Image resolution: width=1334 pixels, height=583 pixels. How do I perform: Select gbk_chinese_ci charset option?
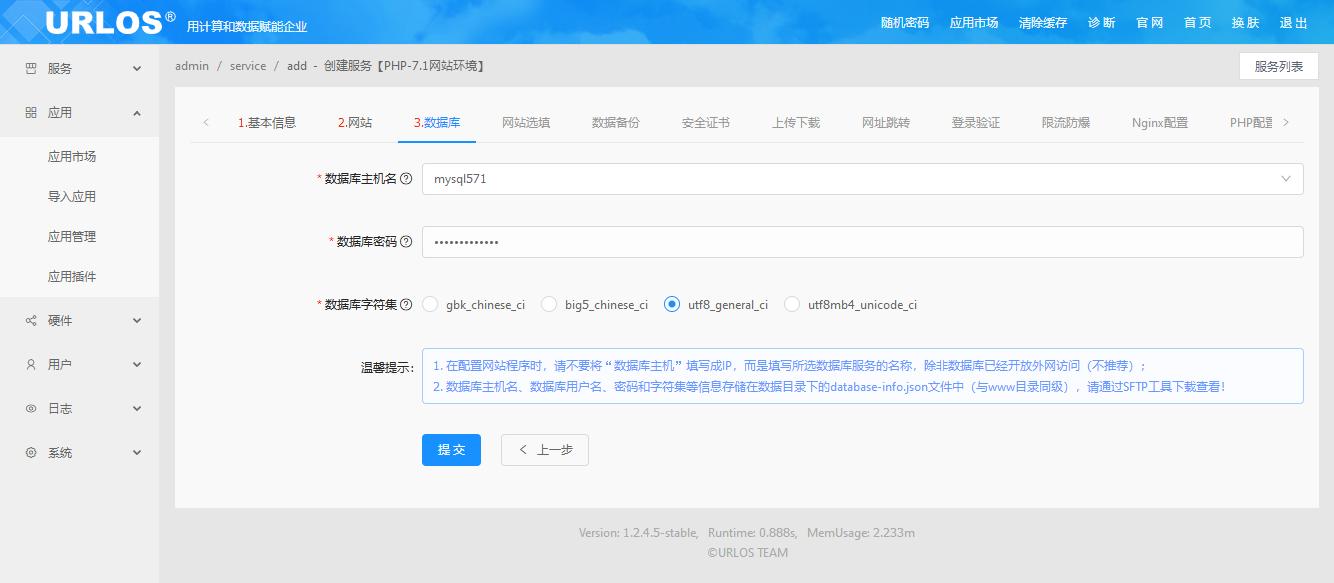click(x=431, y=305)
